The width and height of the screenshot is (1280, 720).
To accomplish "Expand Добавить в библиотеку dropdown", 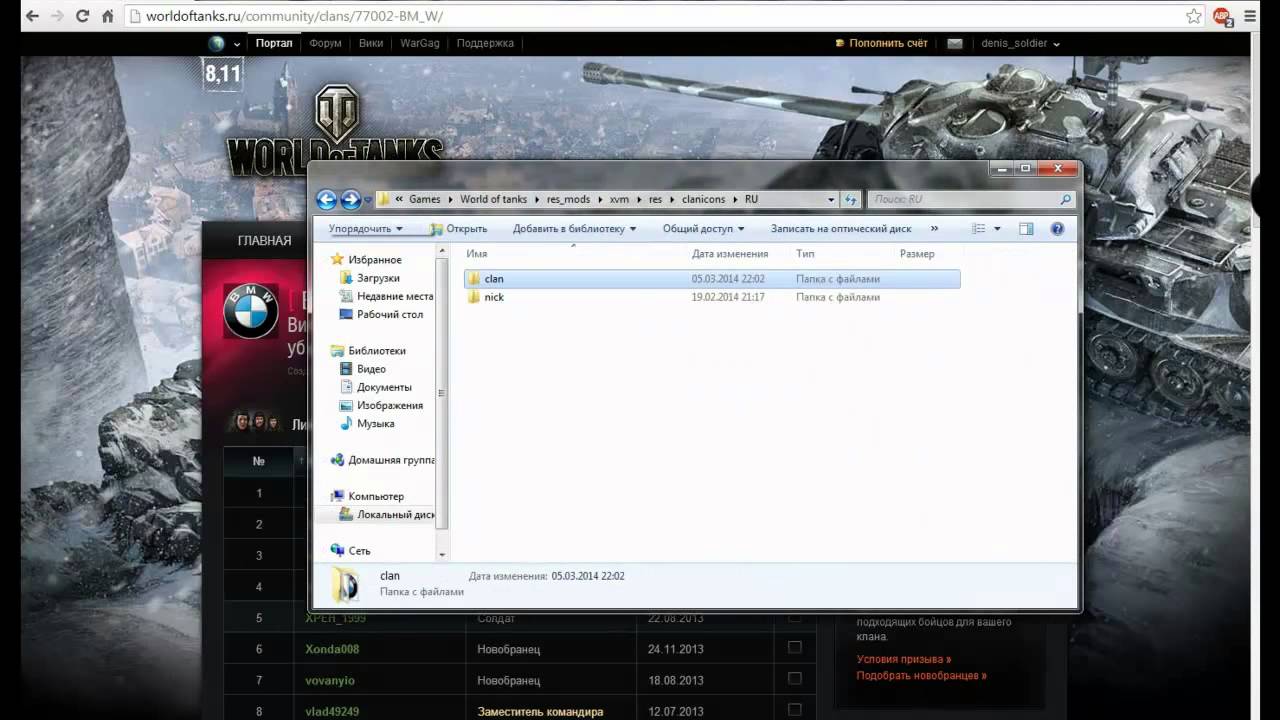I will pyautogui.click(x=575, y=229).
